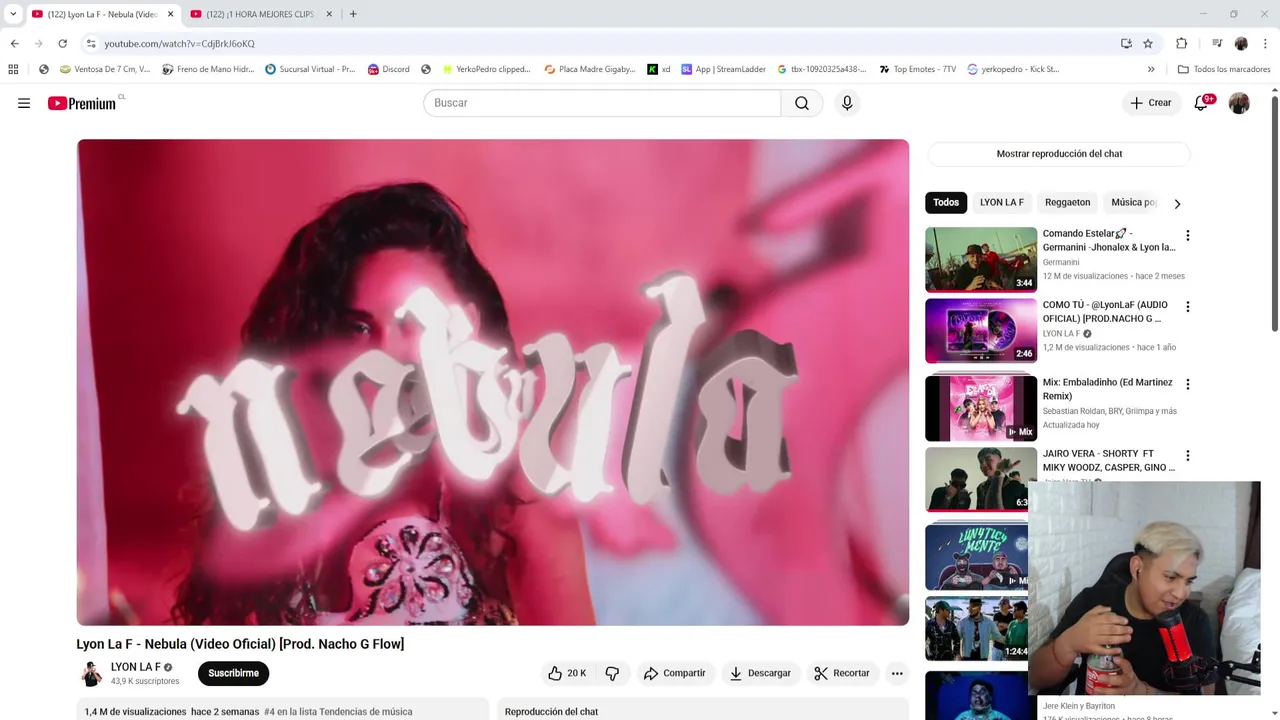The image size is (1280, 720).
Task: Open the Chrome three-dot menu
Action: [1265, 43]
